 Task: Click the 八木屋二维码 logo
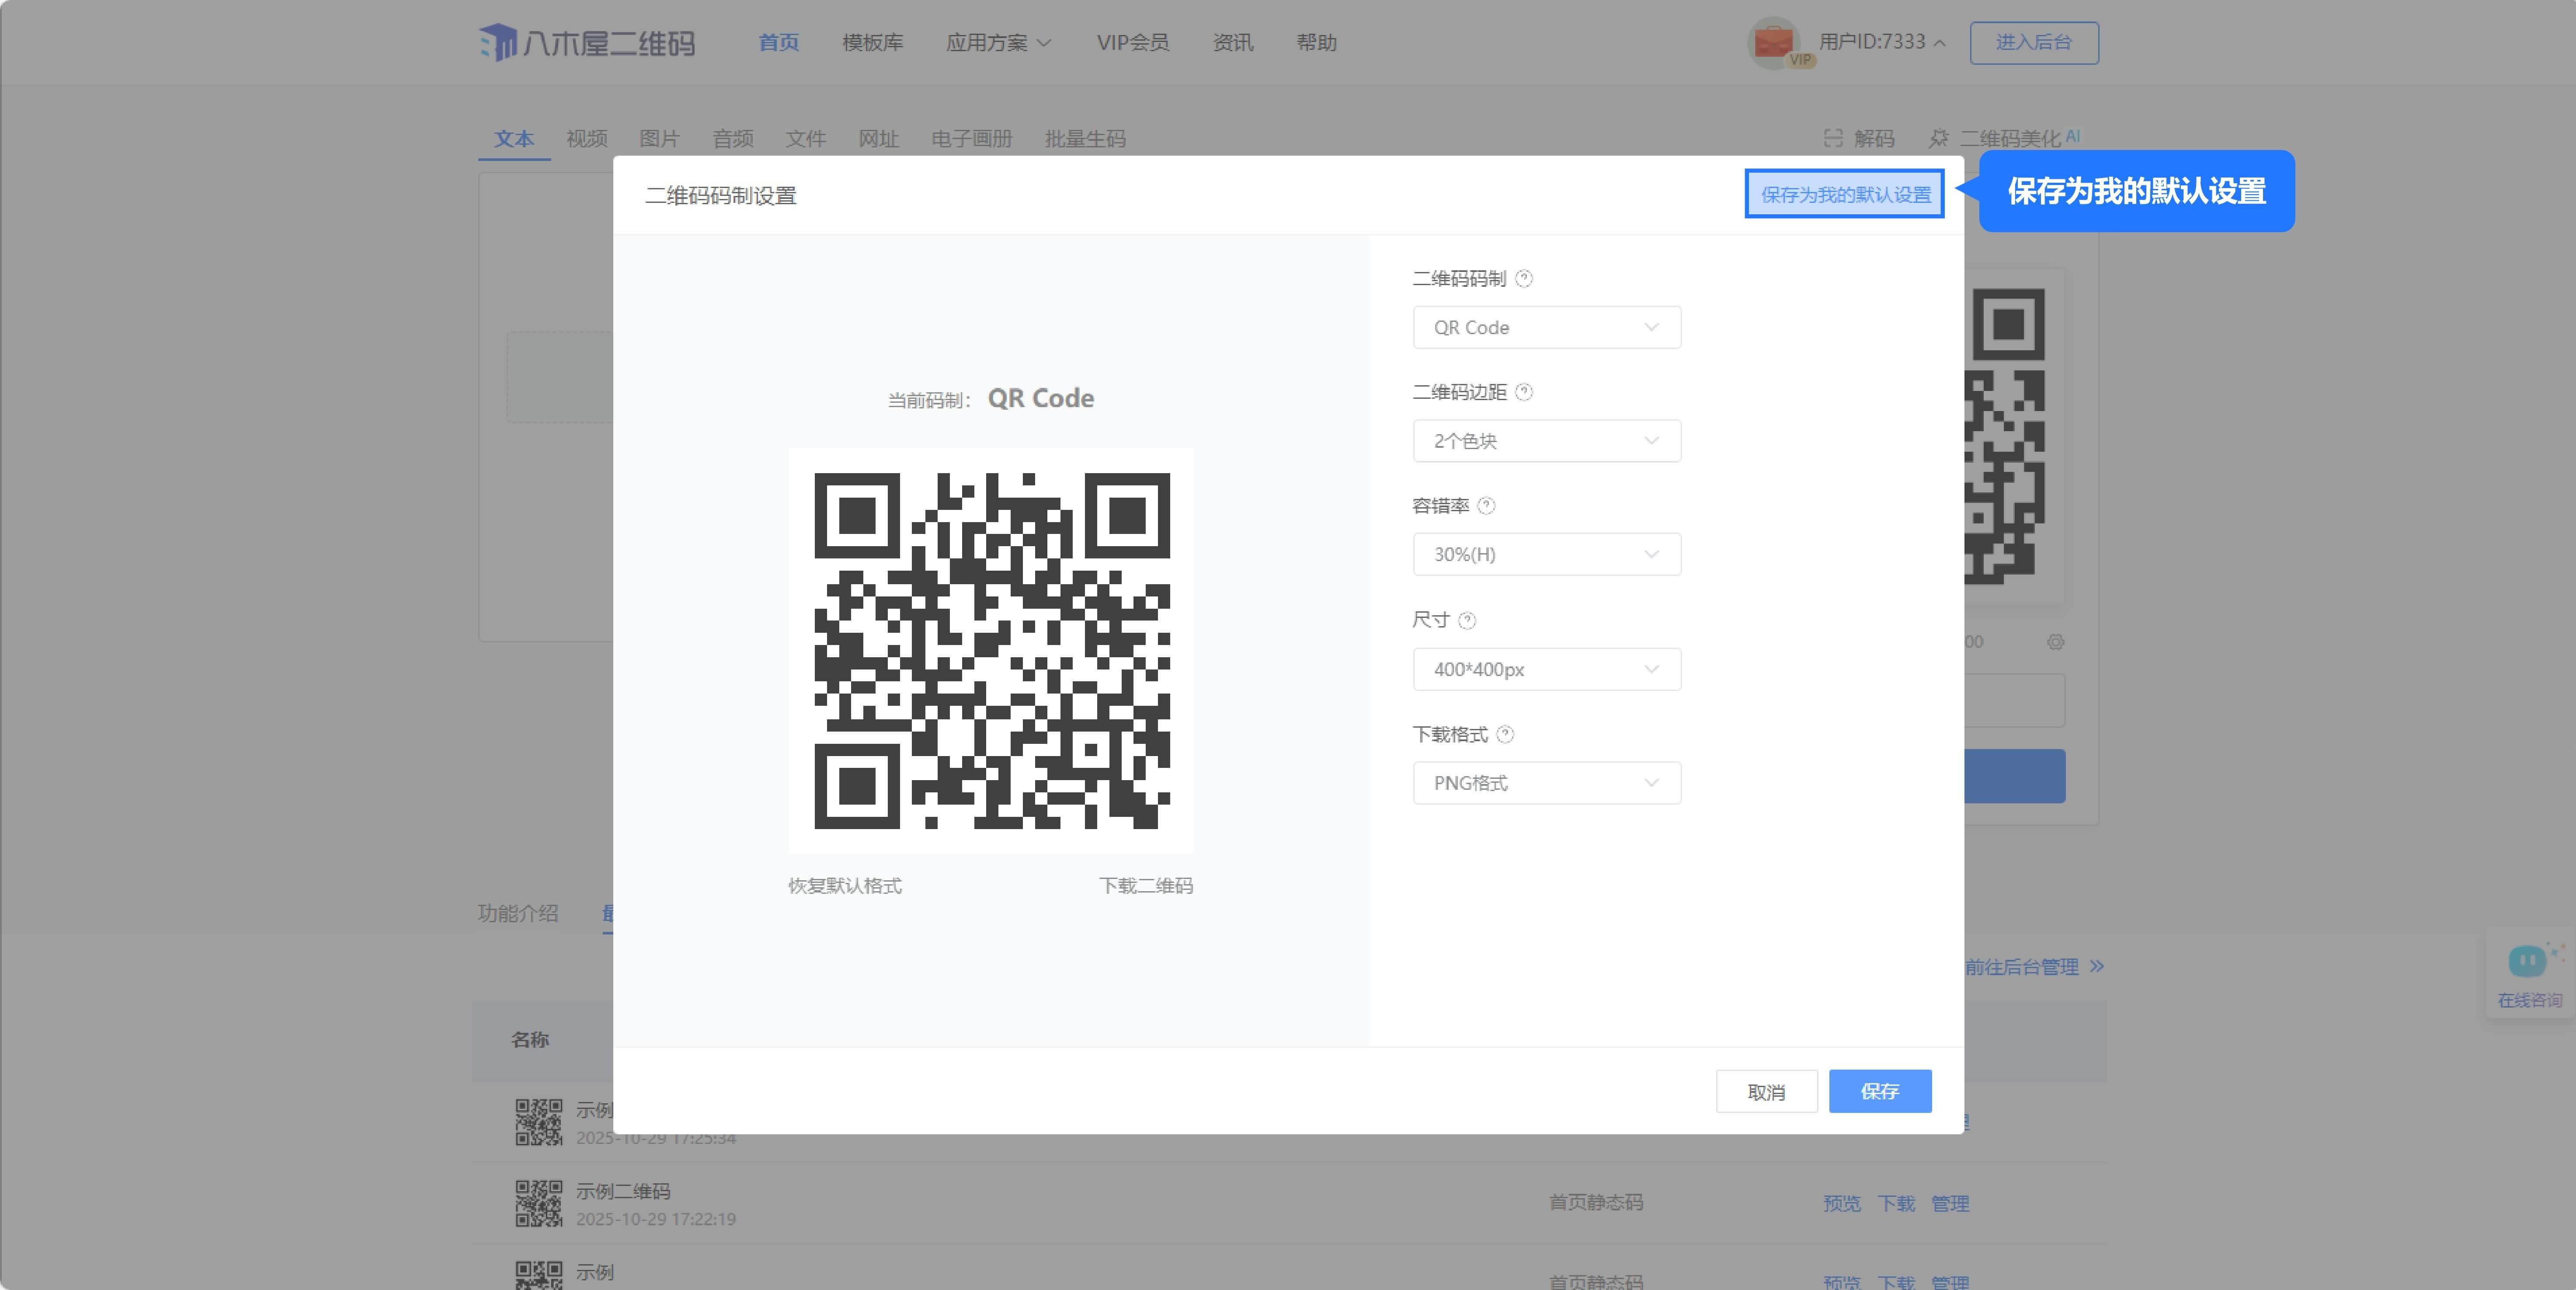pos(586,43)
